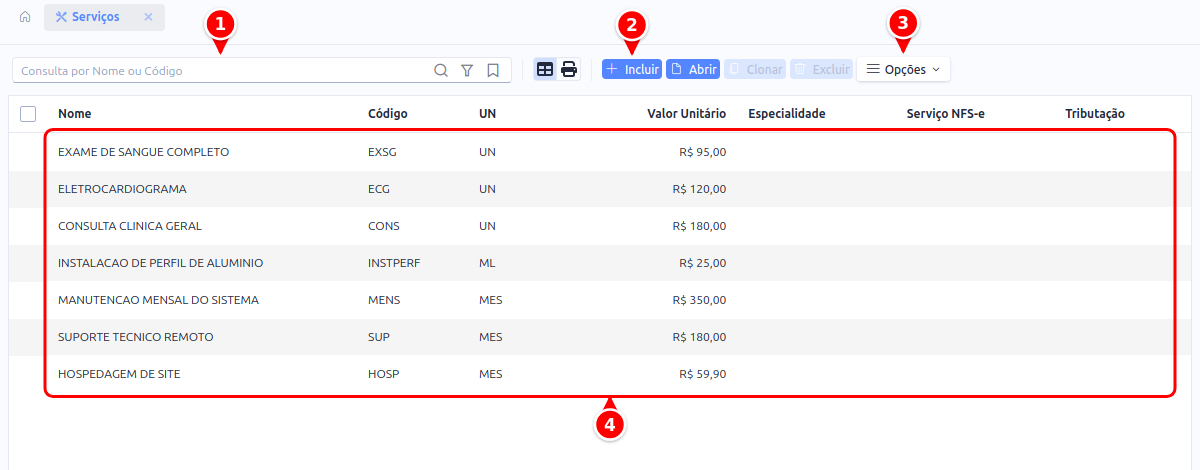Sort by the Código column header

(388, 114)
